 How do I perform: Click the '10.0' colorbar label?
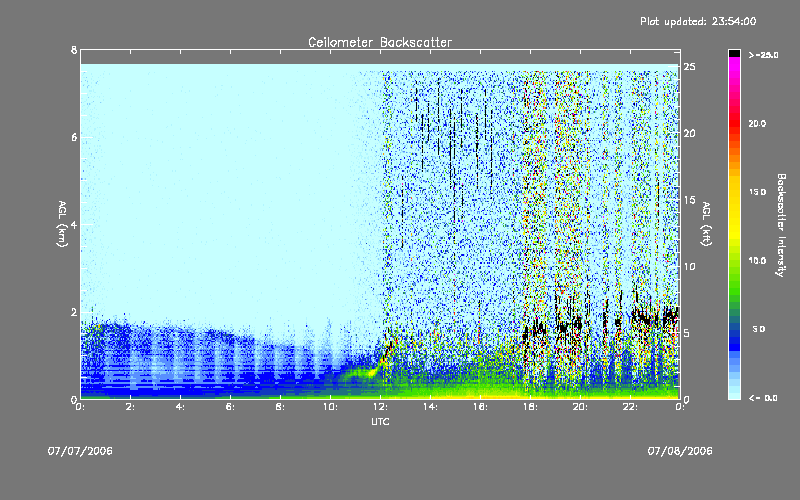(757, 261)
